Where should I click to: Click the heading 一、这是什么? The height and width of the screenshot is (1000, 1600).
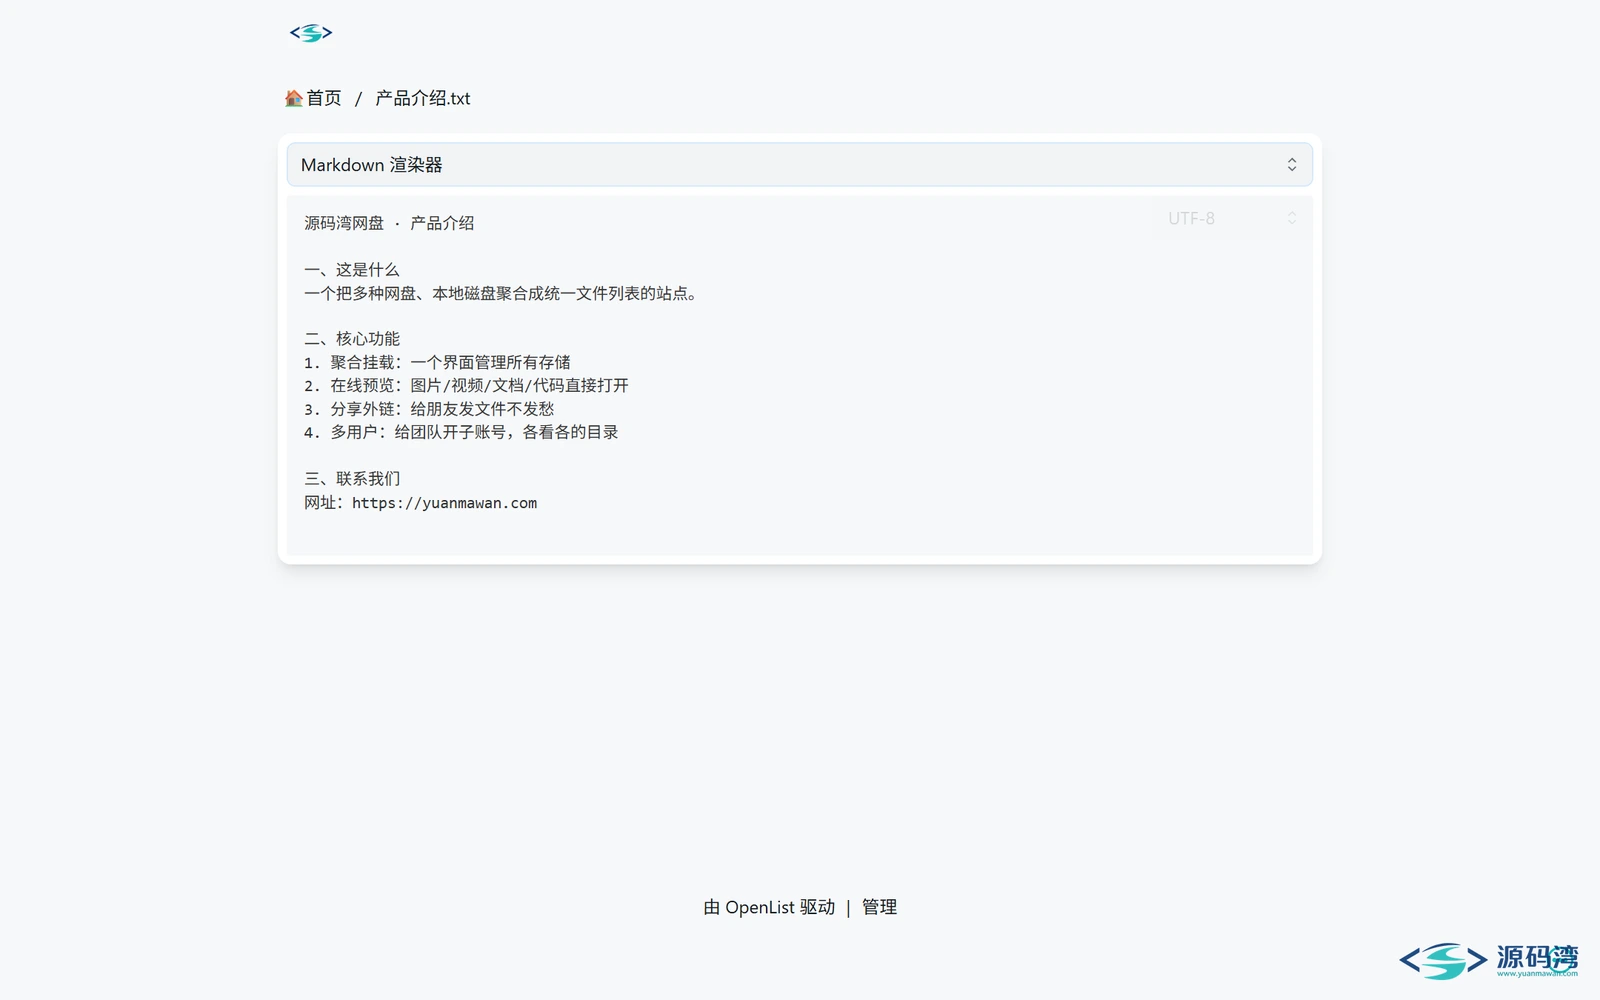tap(352, 270)
